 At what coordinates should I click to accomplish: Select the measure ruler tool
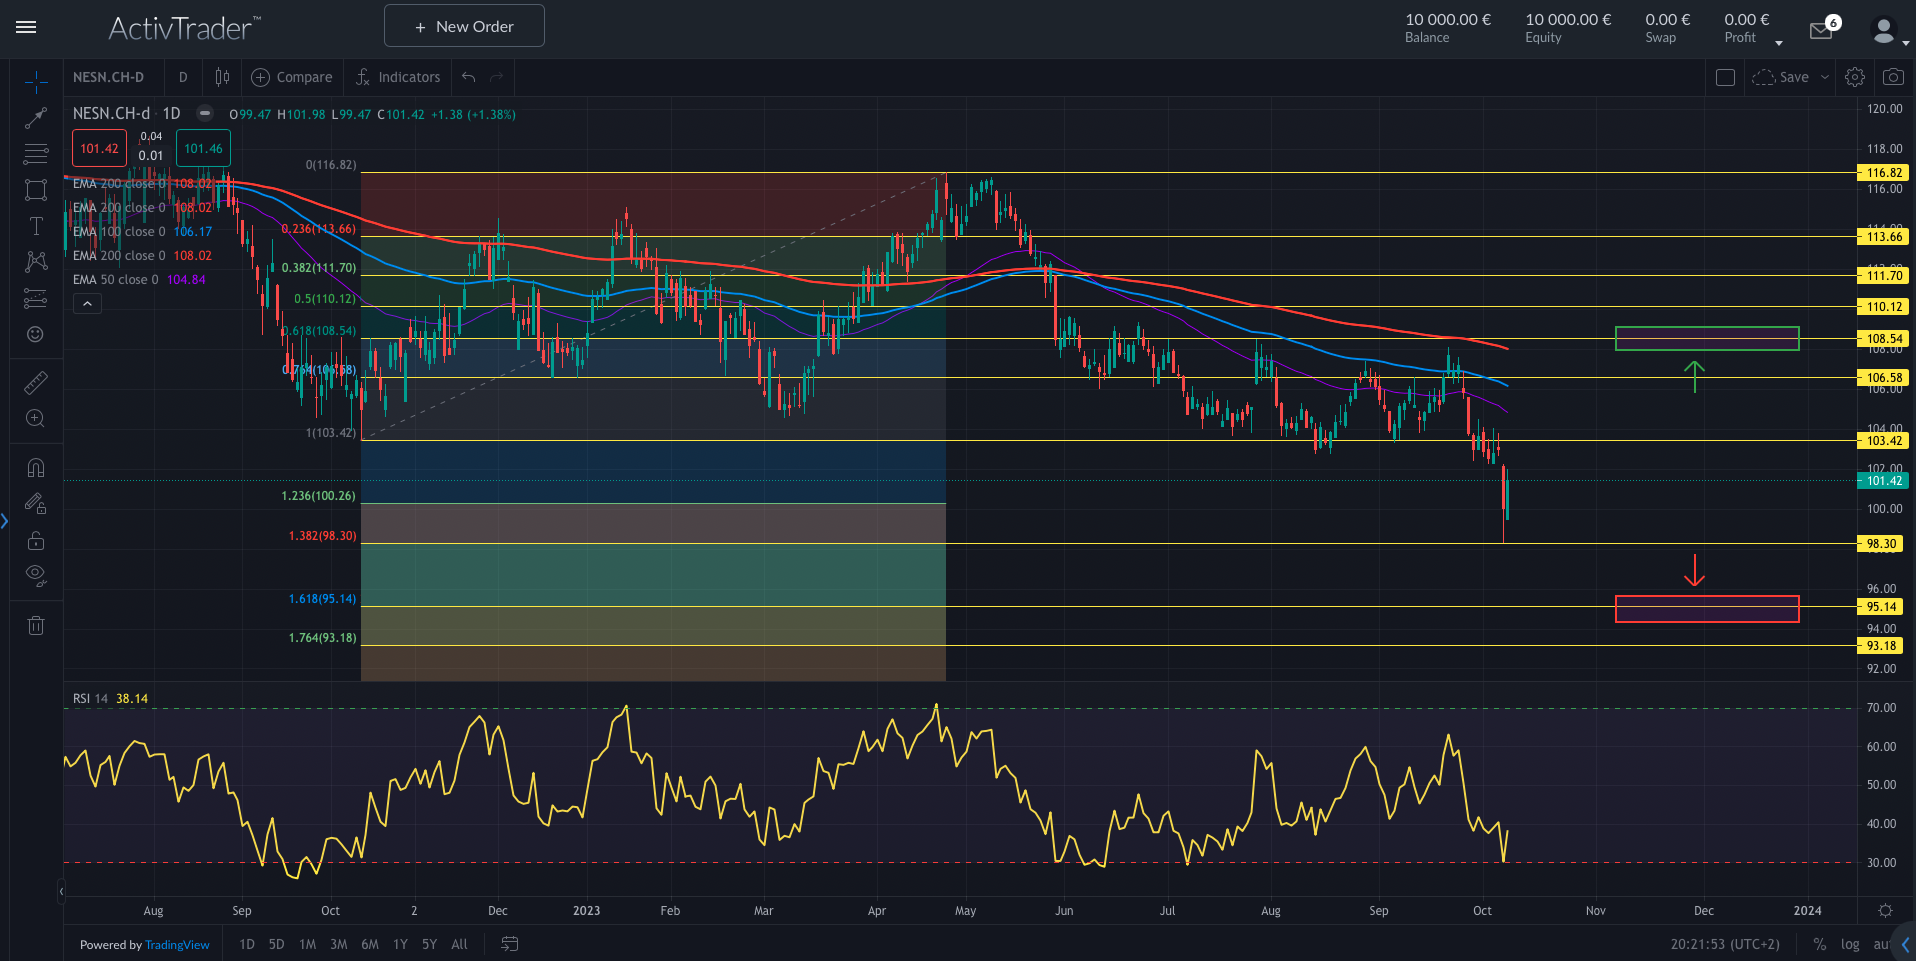(x=36, y=381)
